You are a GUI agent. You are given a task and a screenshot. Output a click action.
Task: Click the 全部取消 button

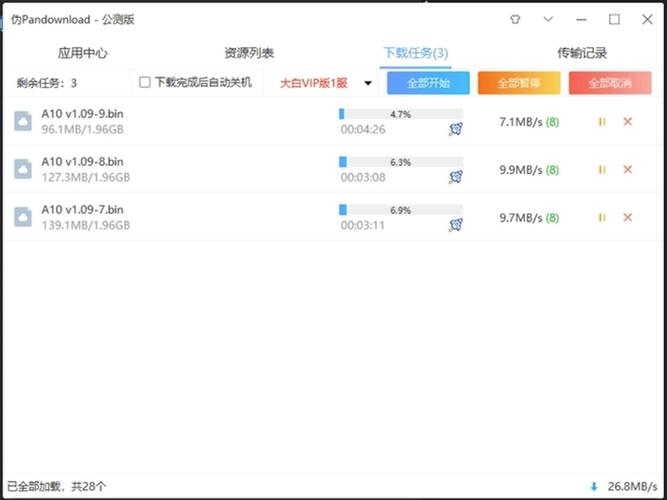(x=610, y=83)
